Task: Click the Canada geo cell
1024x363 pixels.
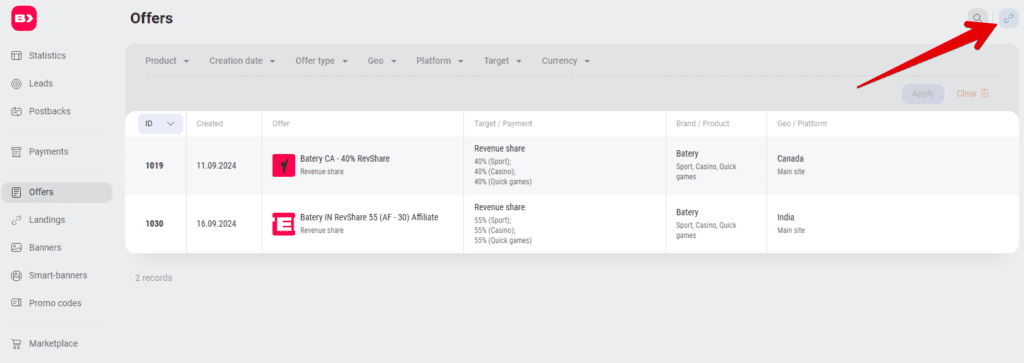Action: coord(790,159)
